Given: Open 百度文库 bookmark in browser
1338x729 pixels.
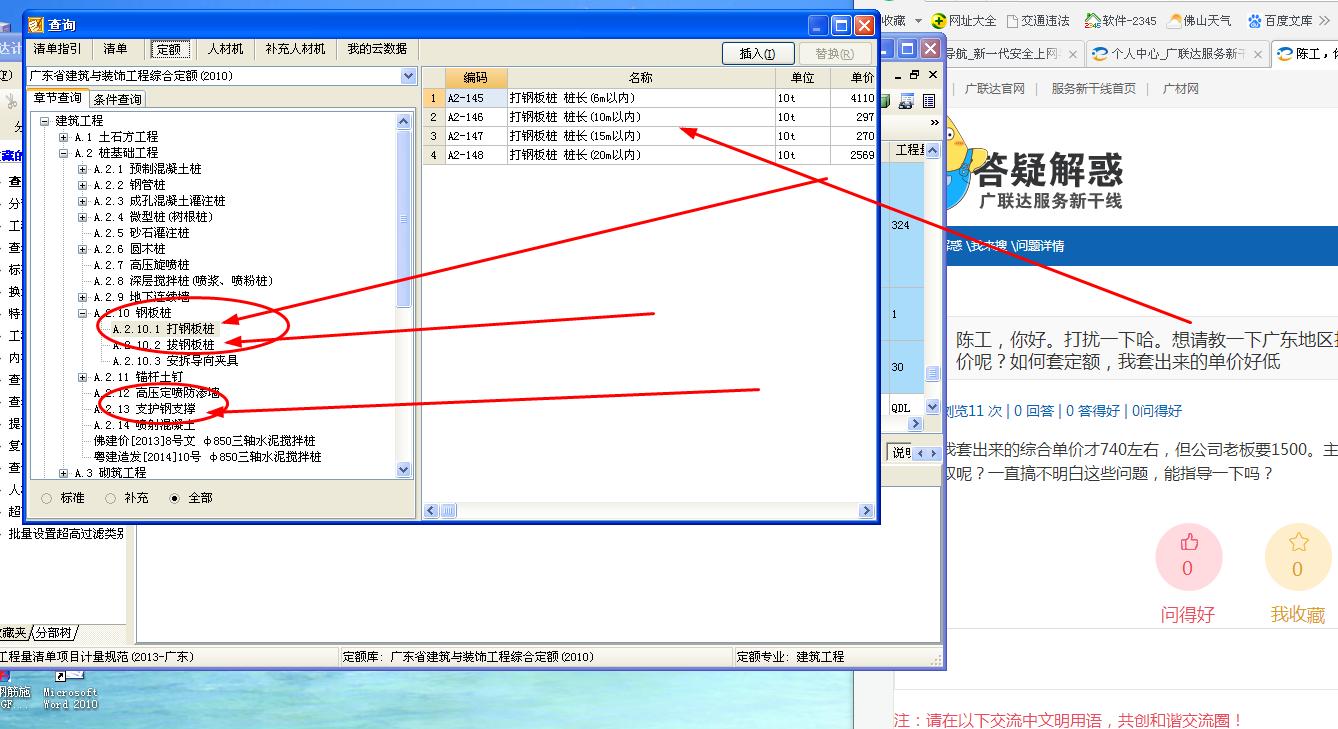Looking at the screenshot, I should coord(1280,20).
